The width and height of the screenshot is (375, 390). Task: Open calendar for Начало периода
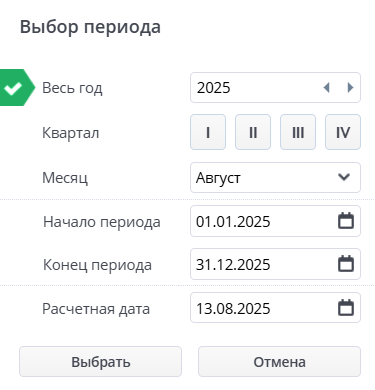(x=346, y=221)
